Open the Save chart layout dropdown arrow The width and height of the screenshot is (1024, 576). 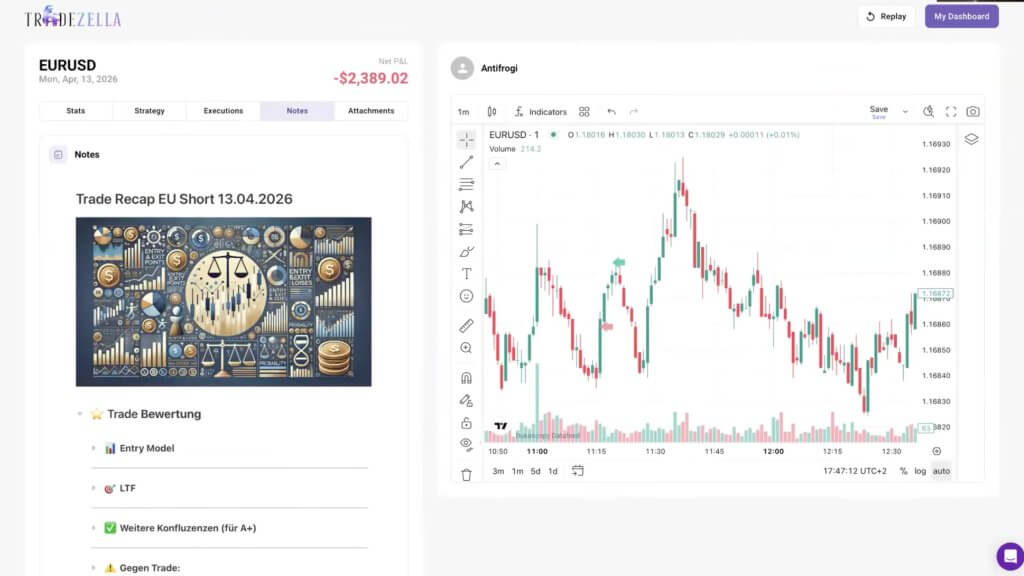click(x=905, y=112)
